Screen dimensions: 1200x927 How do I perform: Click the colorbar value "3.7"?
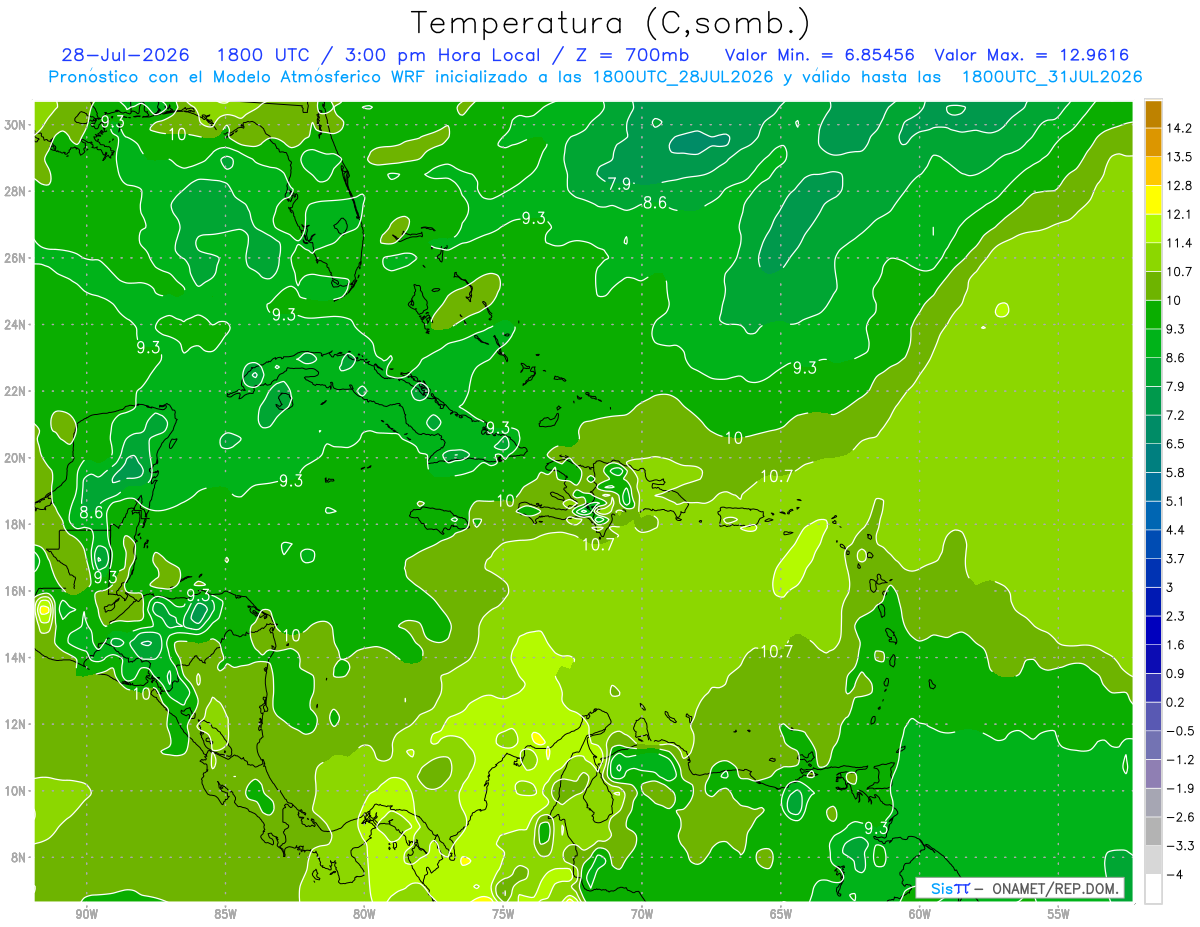[x=1176, y=558]
